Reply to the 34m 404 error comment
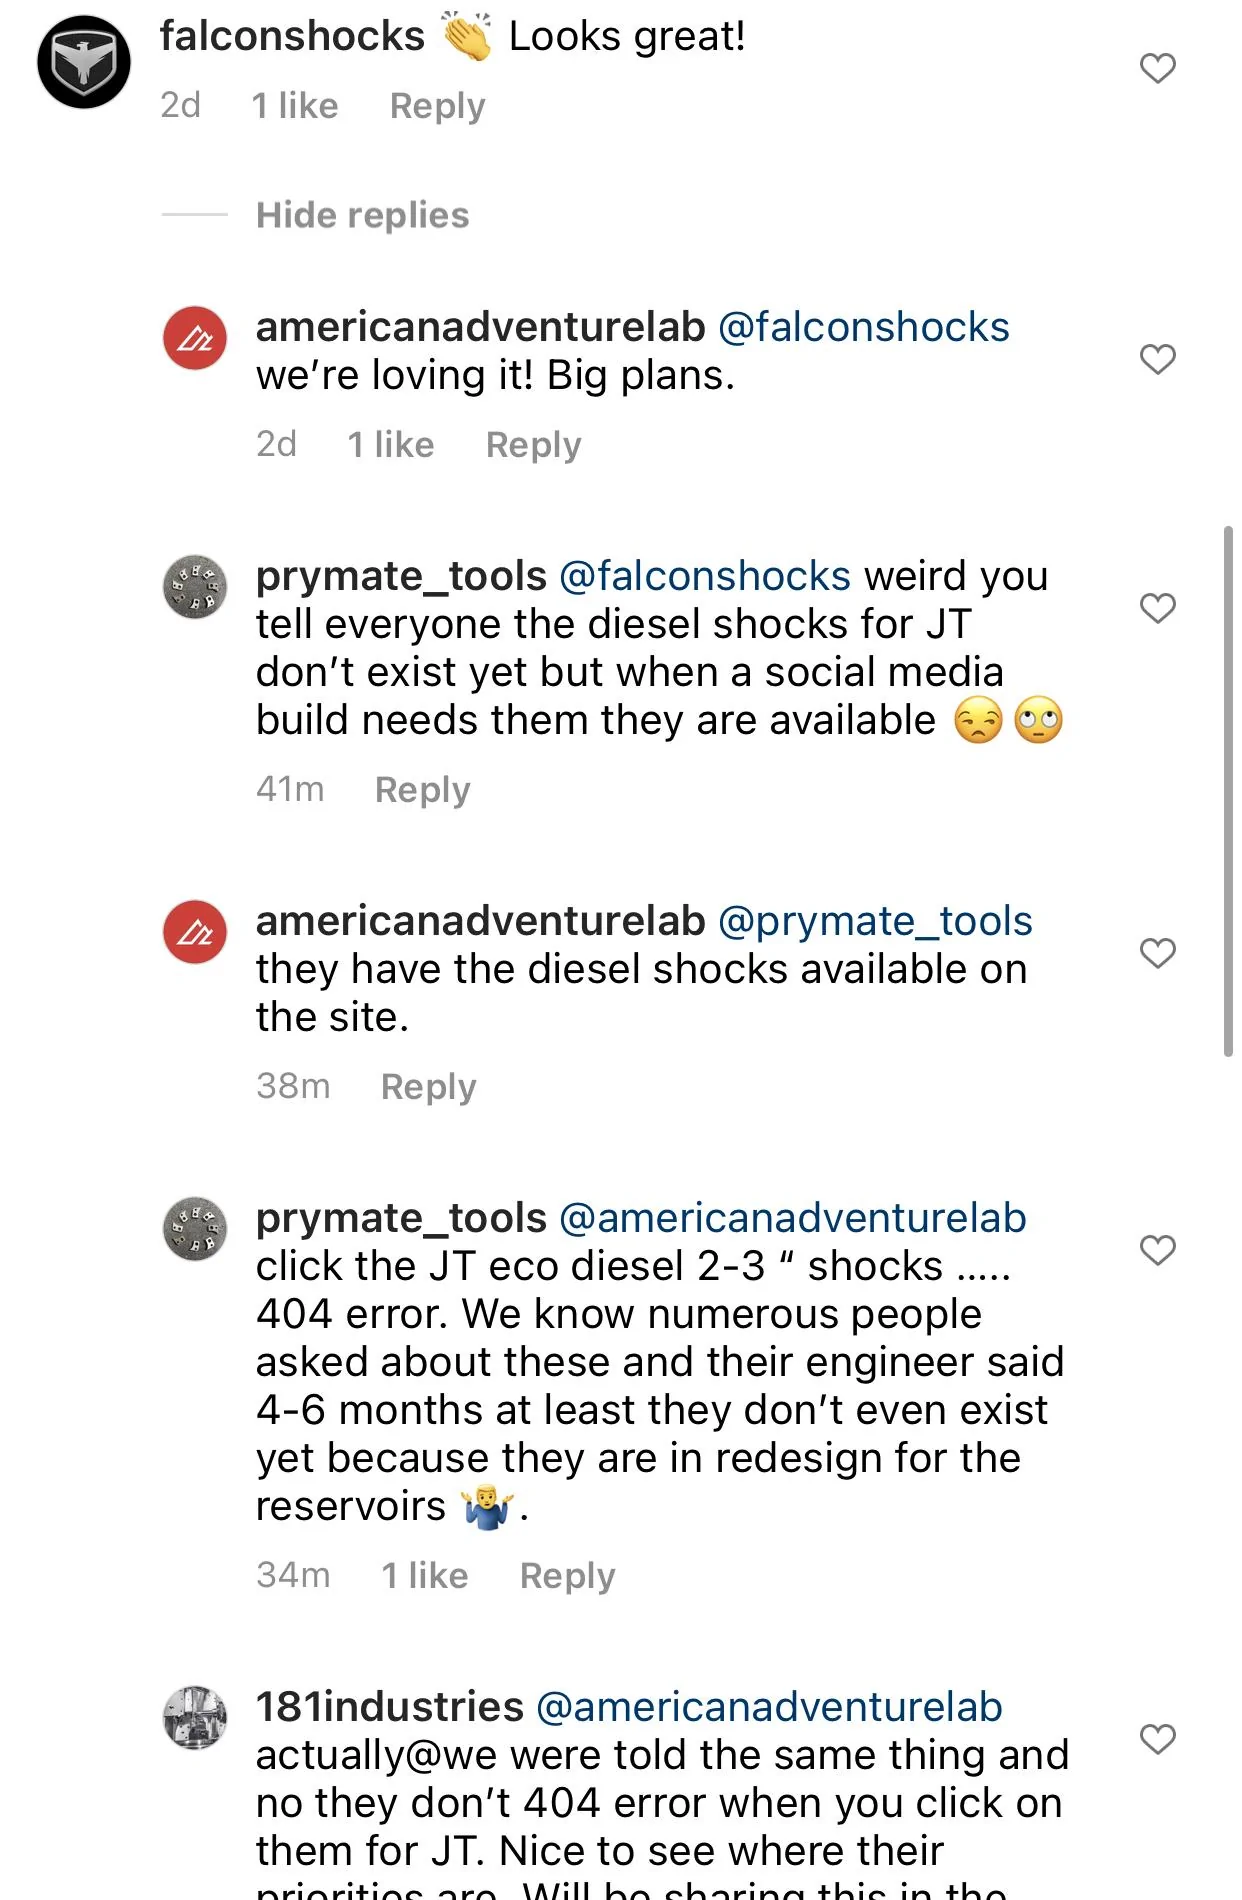The height and width of the screenshot is (1900, 1242). coord(567,1575)
